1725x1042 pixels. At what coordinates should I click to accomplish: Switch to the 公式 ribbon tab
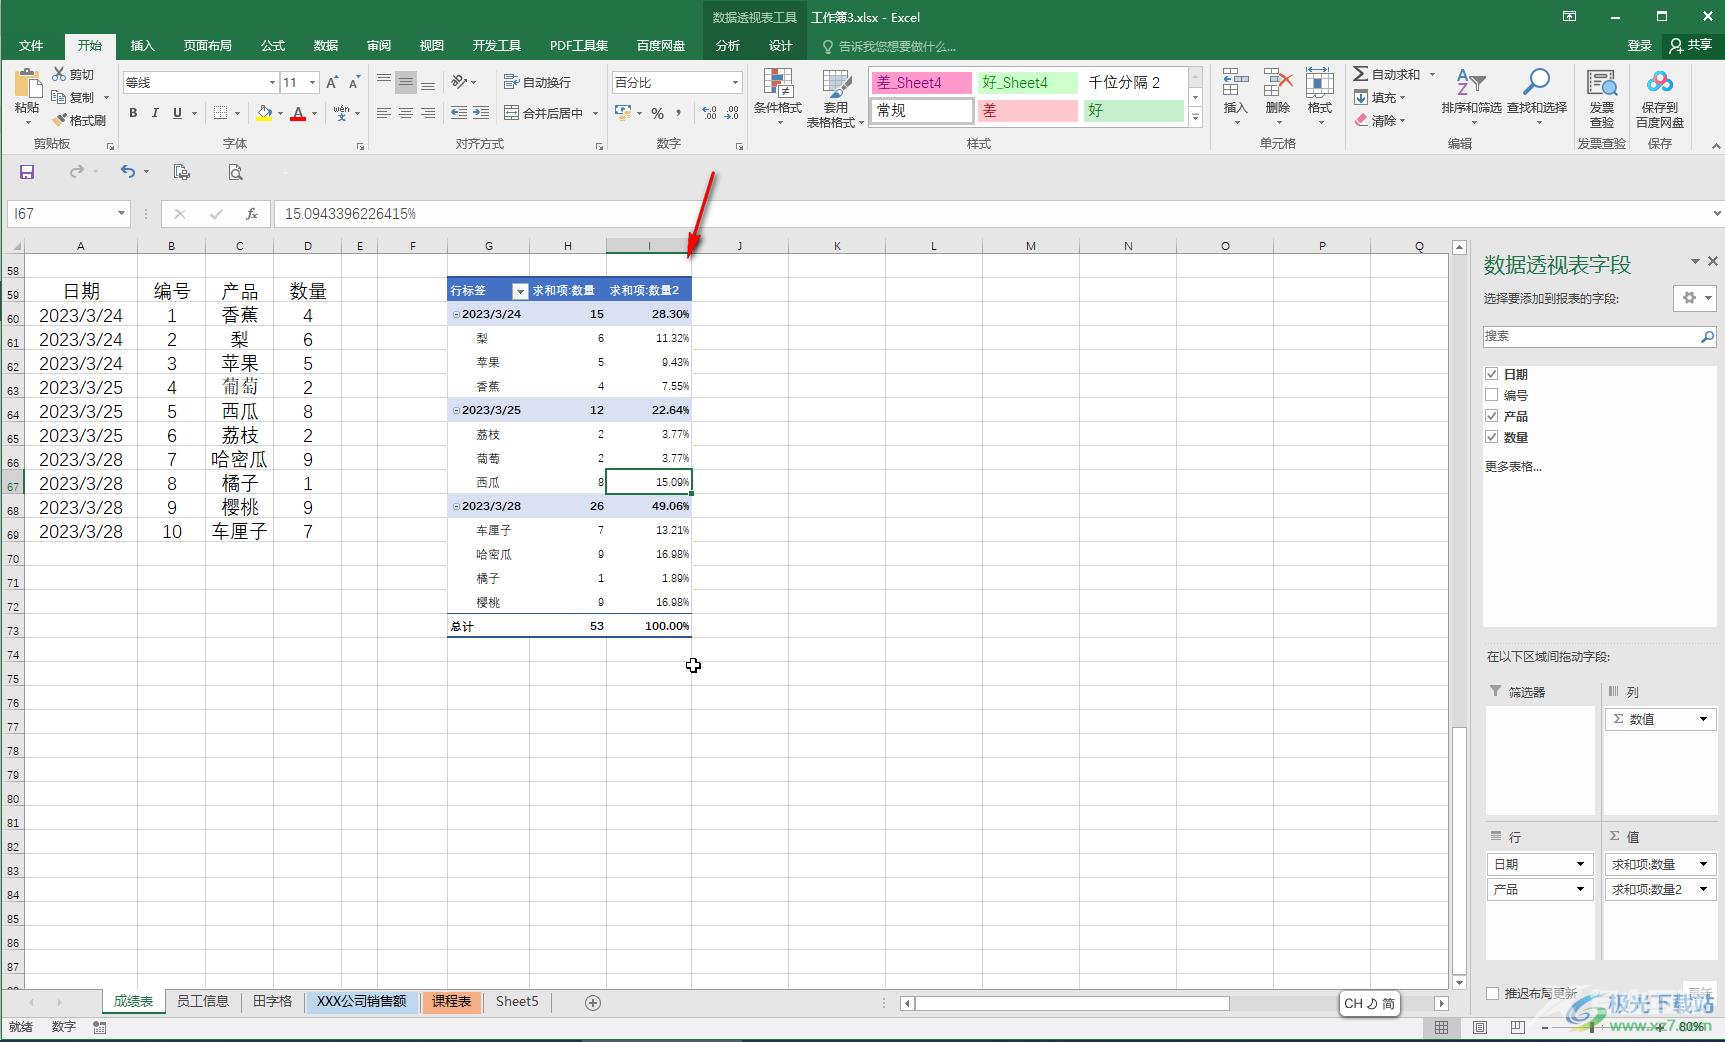click(272, 46)
